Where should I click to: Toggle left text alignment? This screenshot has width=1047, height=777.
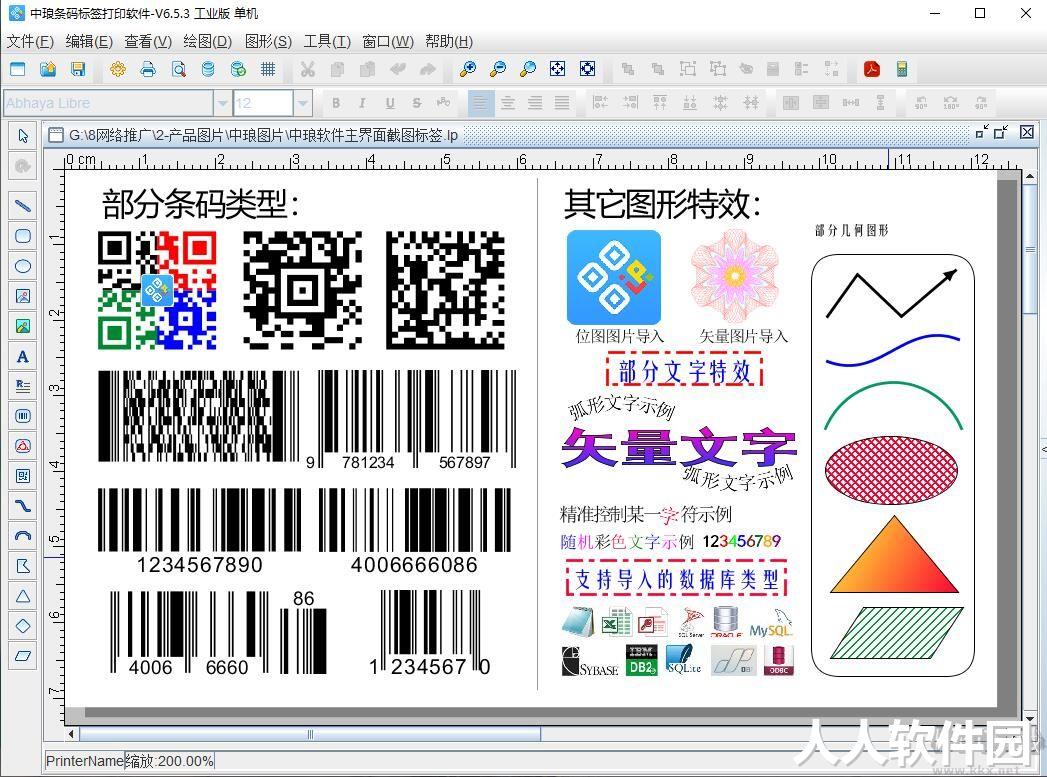tap(480, 103)
